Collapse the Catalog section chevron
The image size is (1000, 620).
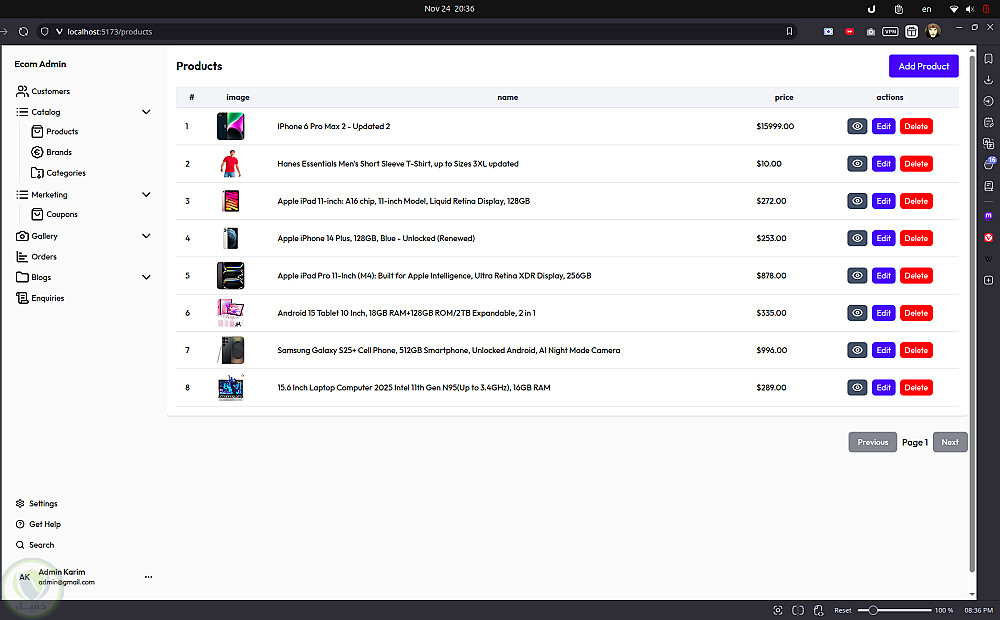(146, 112)
